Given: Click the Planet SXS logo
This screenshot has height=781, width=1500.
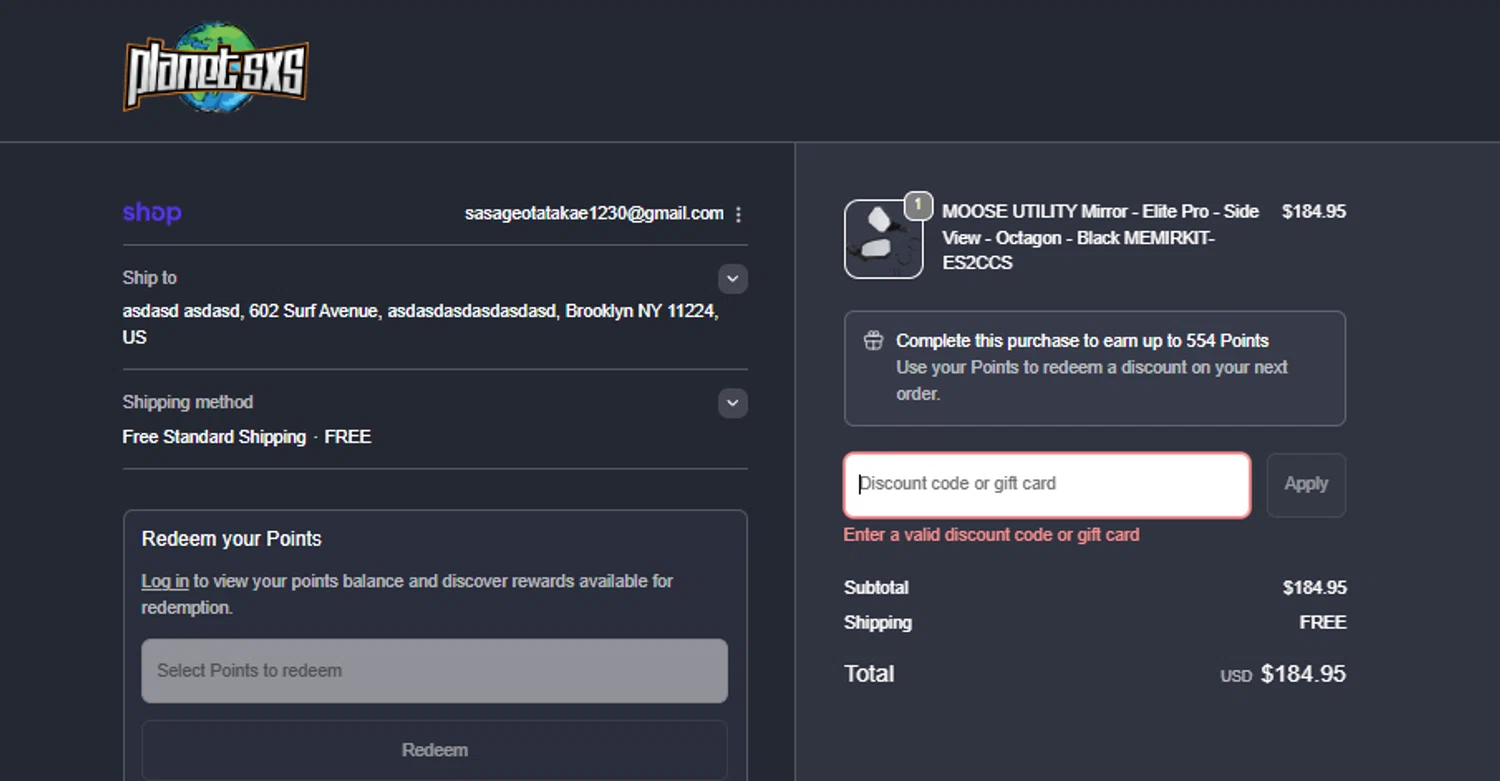Looking at the screenshot, I should point(215,67).
